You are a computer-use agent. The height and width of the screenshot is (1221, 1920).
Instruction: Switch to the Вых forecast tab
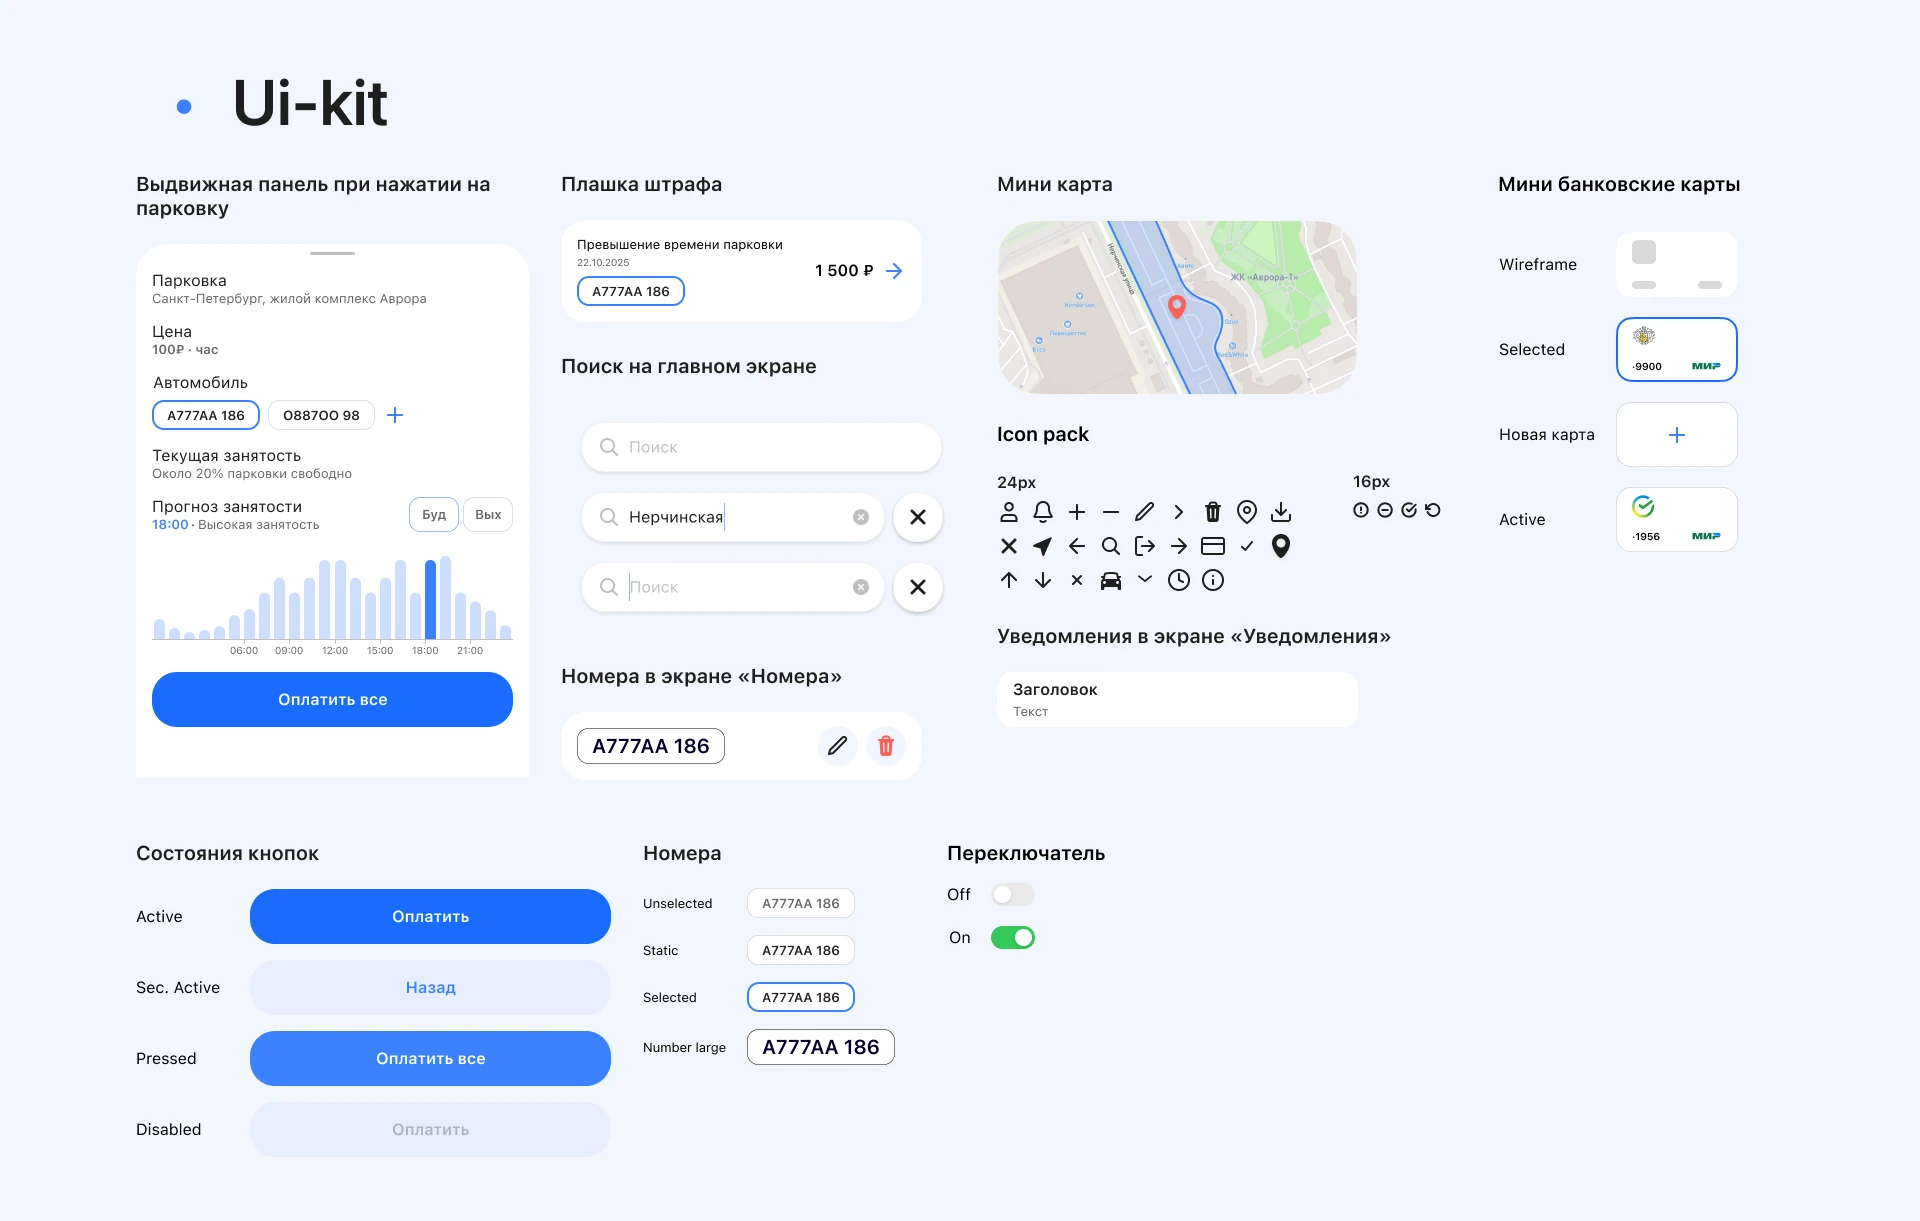[488, 515]
